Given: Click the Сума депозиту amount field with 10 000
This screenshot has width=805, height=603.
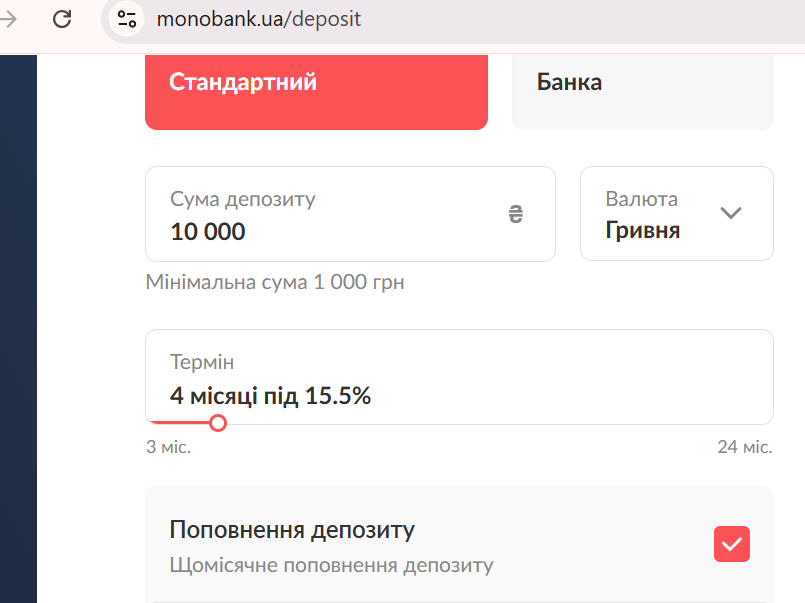Looking at the screenshot, I should click(330, 215).
